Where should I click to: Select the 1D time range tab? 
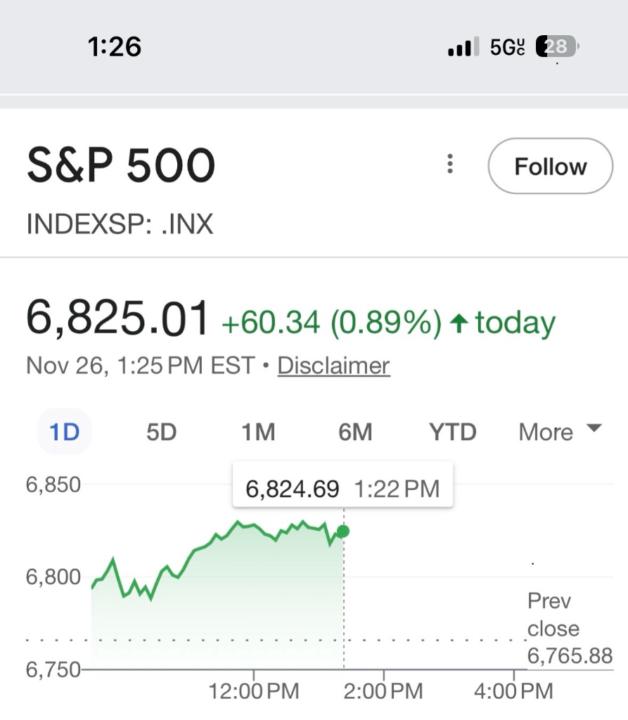point(64,433)
